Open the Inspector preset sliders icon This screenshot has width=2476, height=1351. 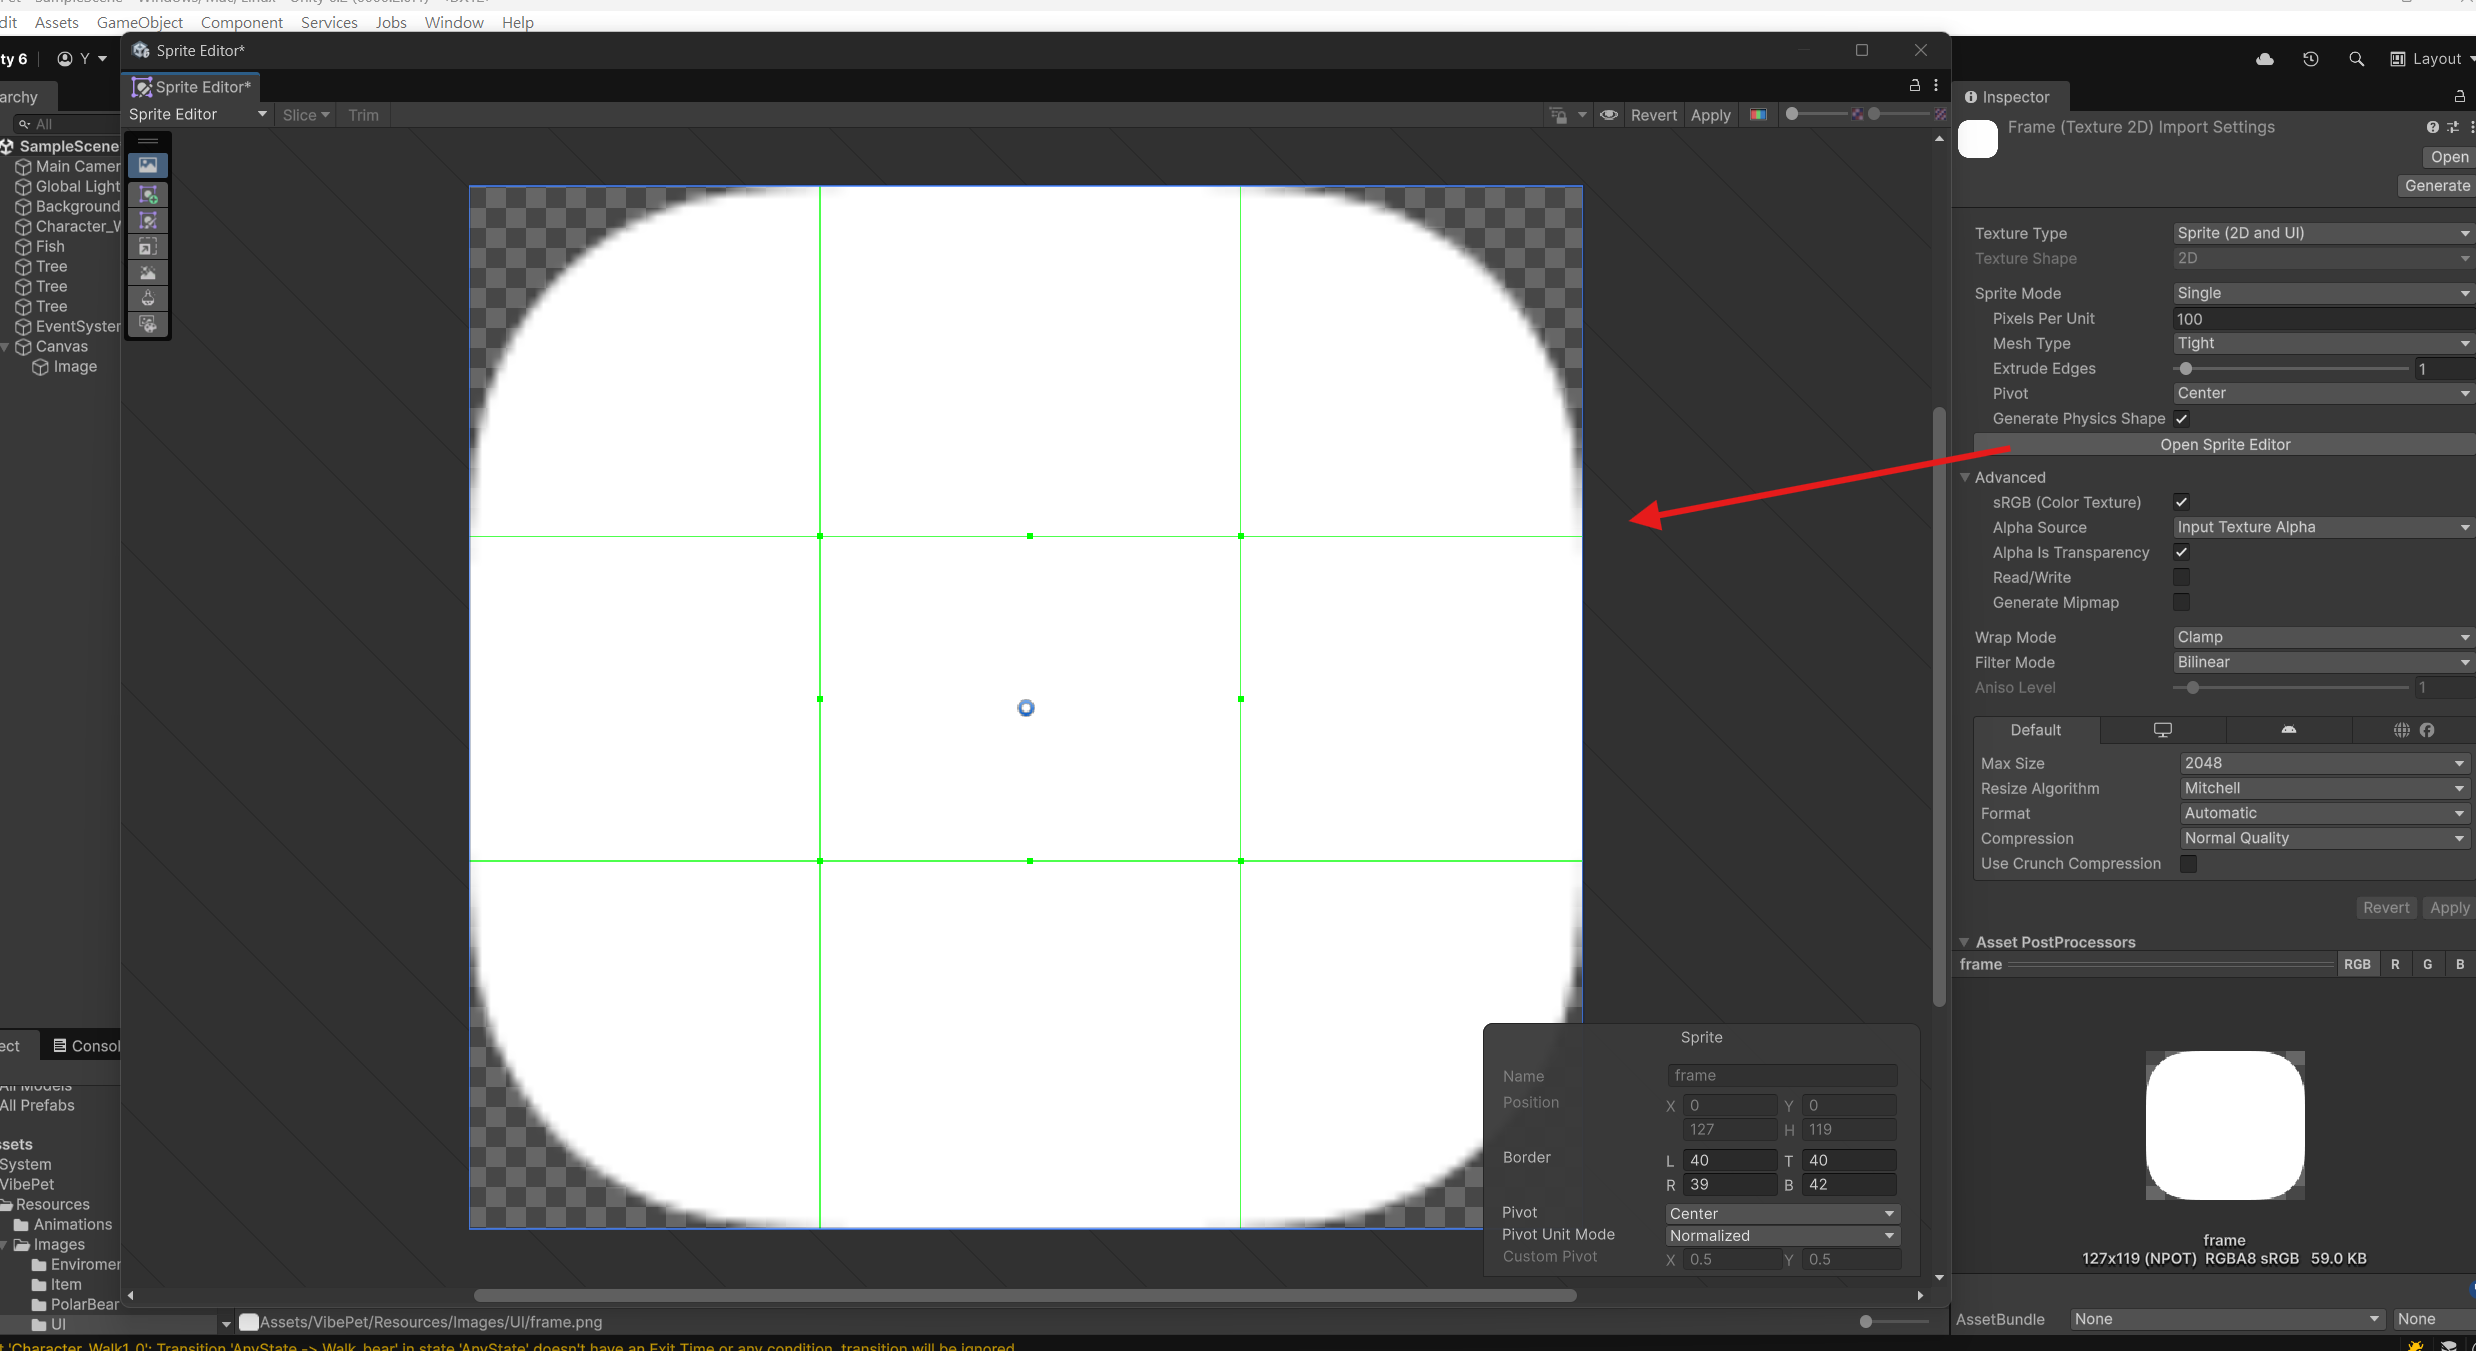[x=2453, y=127]
